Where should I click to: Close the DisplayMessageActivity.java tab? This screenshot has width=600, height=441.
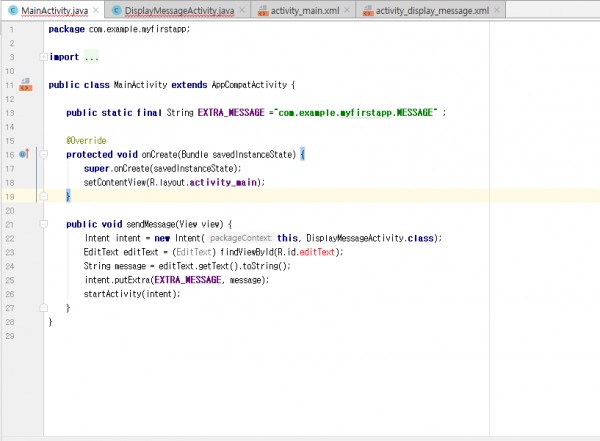pos(242,10)
